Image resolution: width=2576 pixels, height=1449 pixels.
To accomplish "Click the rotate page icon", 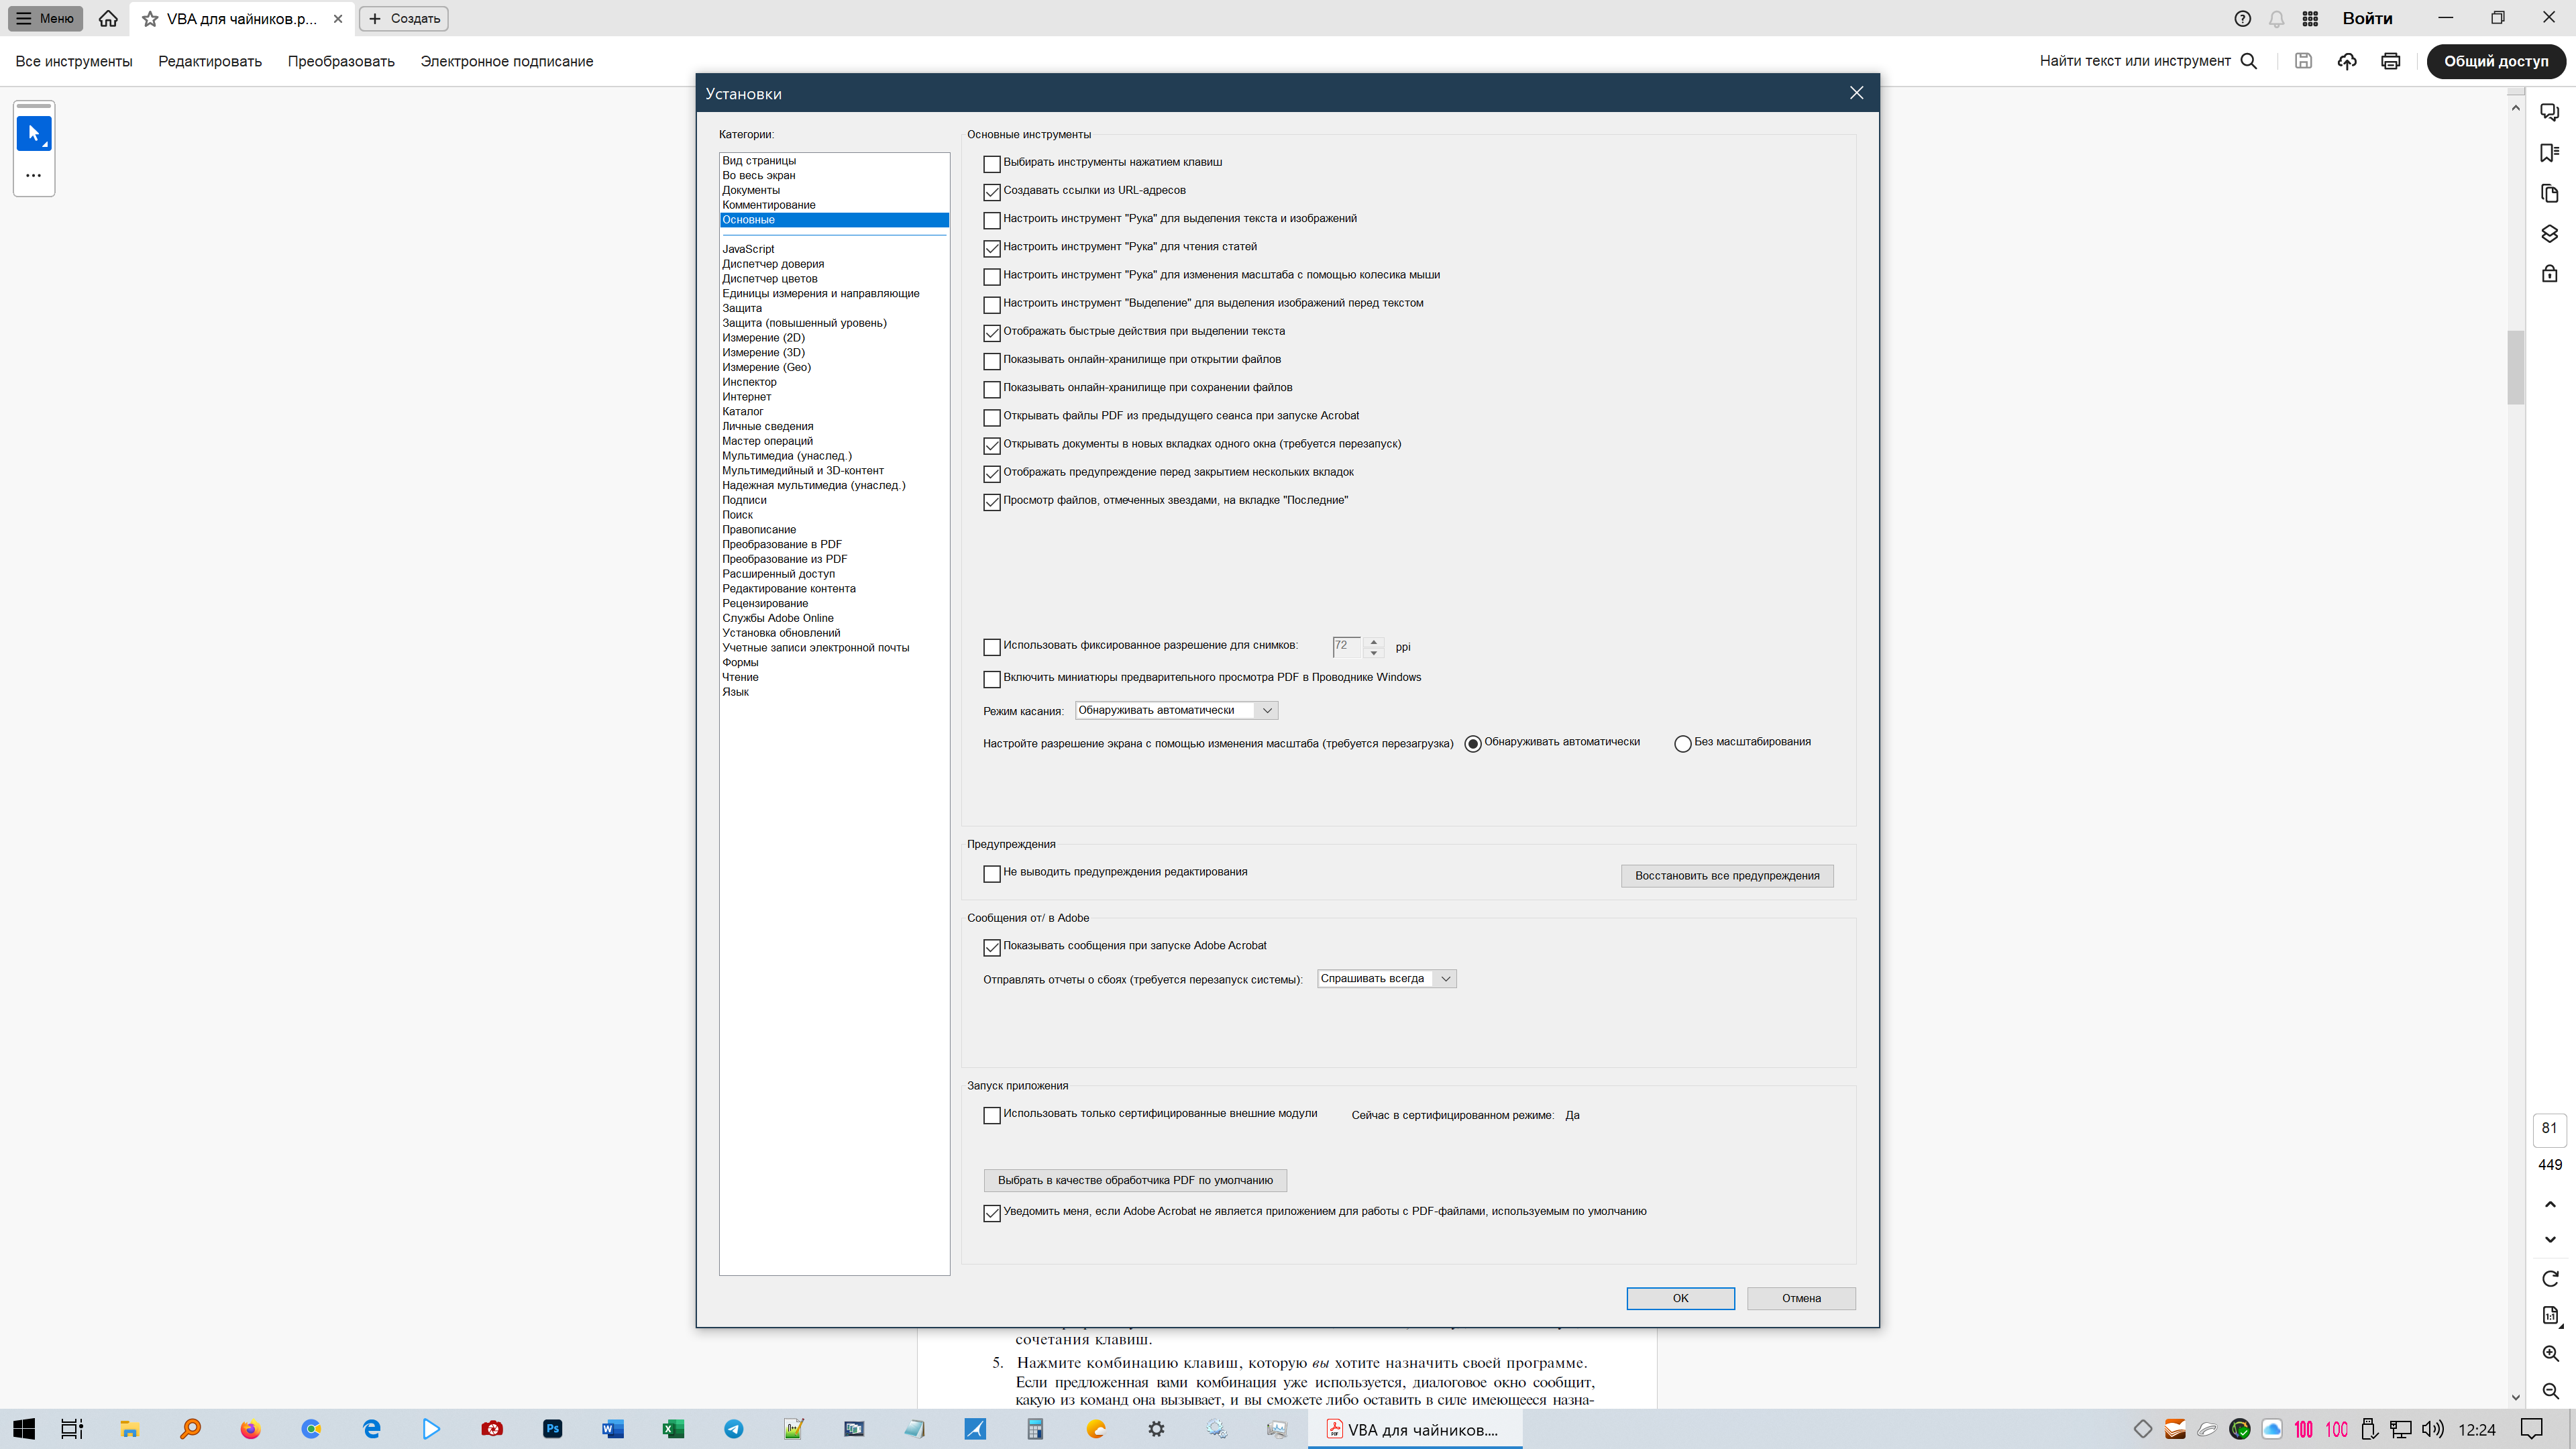I will (2550, 1279).
